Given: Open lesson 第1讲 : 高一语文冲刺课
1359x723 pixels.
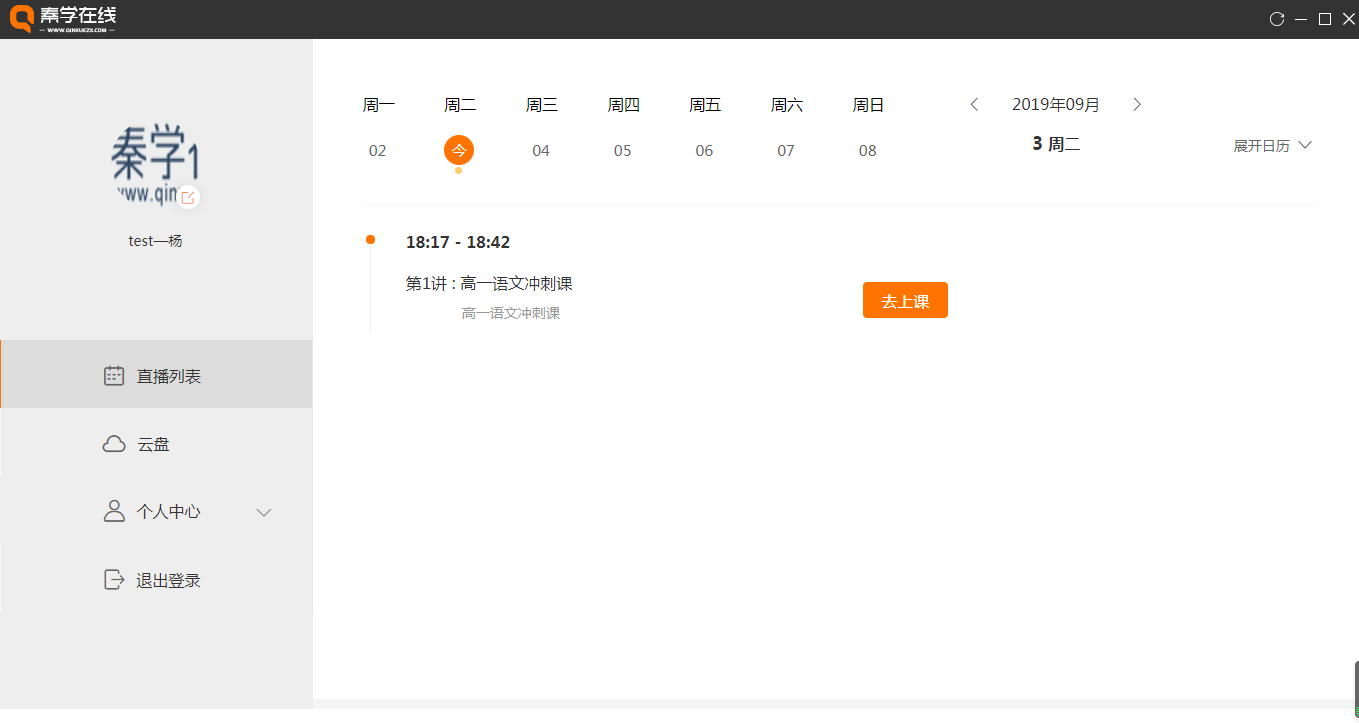Looking at the screenshot, I should pos(489,283).
